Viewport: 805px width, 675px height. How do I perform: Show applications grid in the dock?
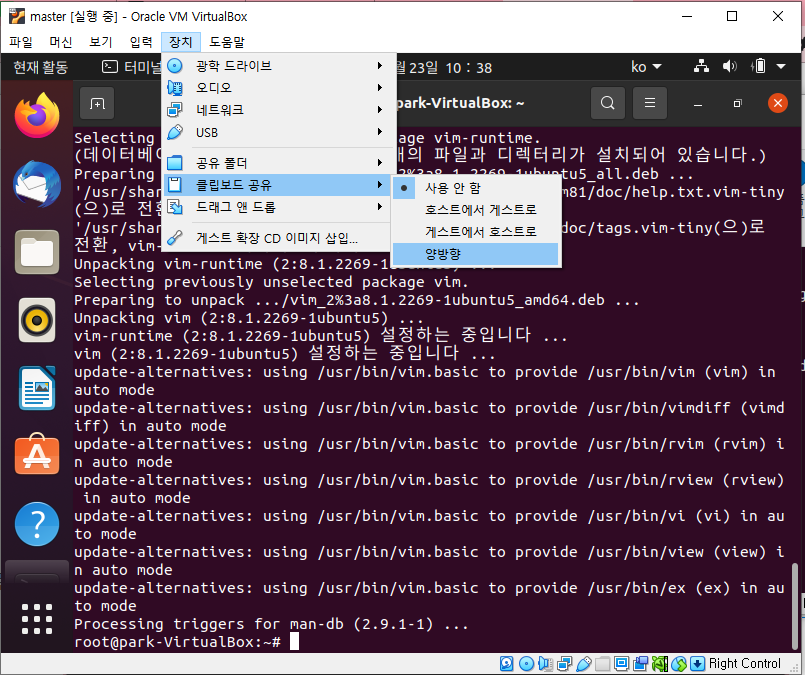click(37, 619)
